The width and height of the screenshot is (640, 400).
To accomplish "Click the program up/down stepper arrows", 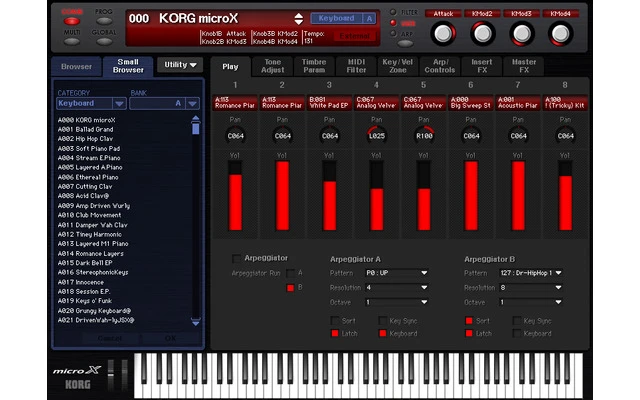I will click(299, 19).
